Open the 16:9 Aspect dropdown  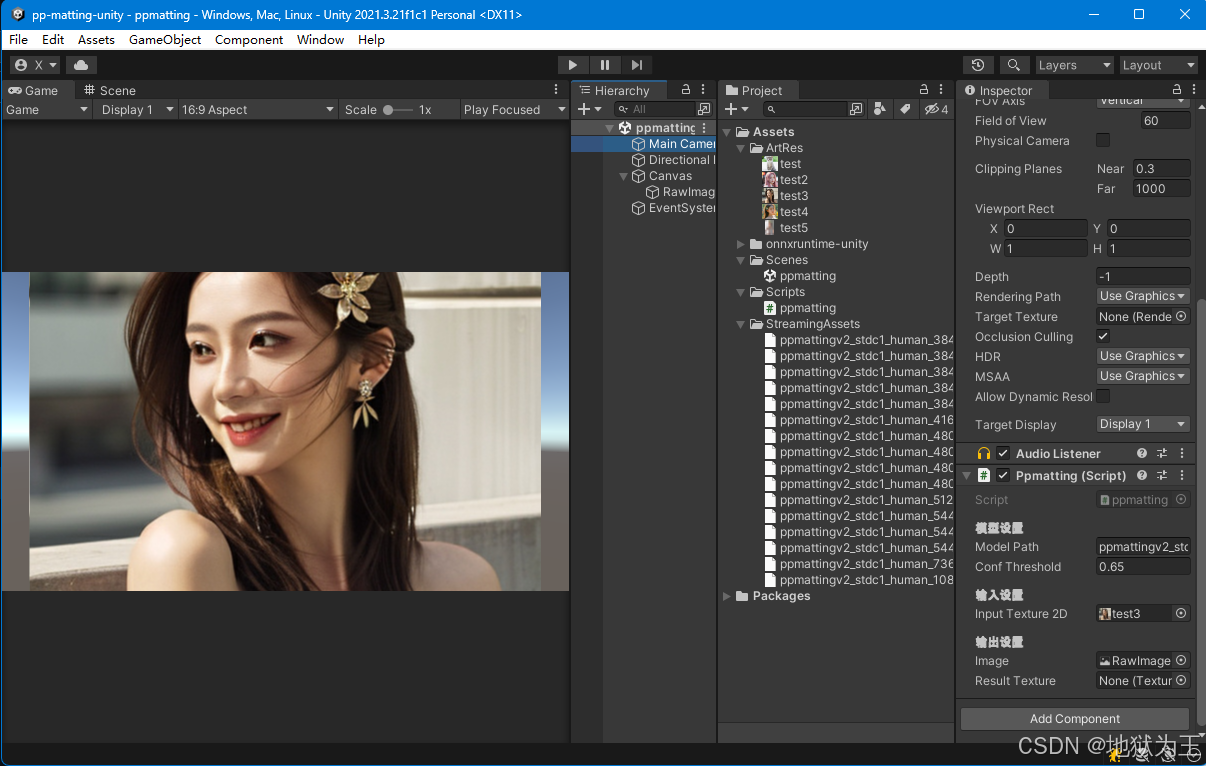coord(257,110)
